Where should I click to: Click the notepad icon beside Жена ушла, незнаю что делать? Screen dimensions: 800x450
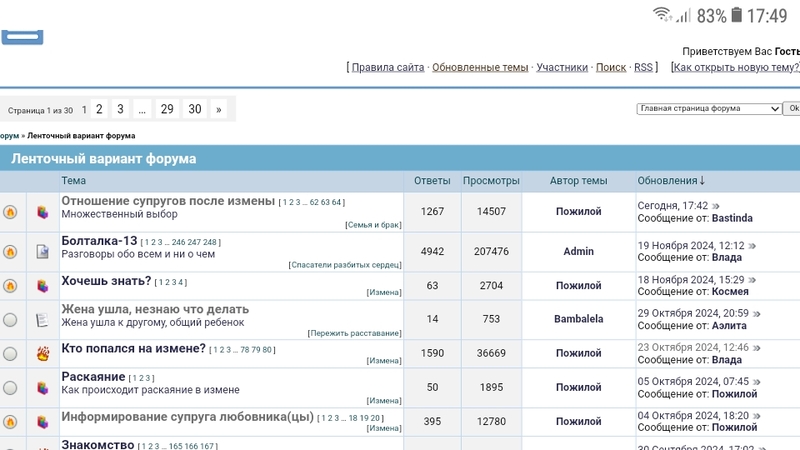point(42,320)
